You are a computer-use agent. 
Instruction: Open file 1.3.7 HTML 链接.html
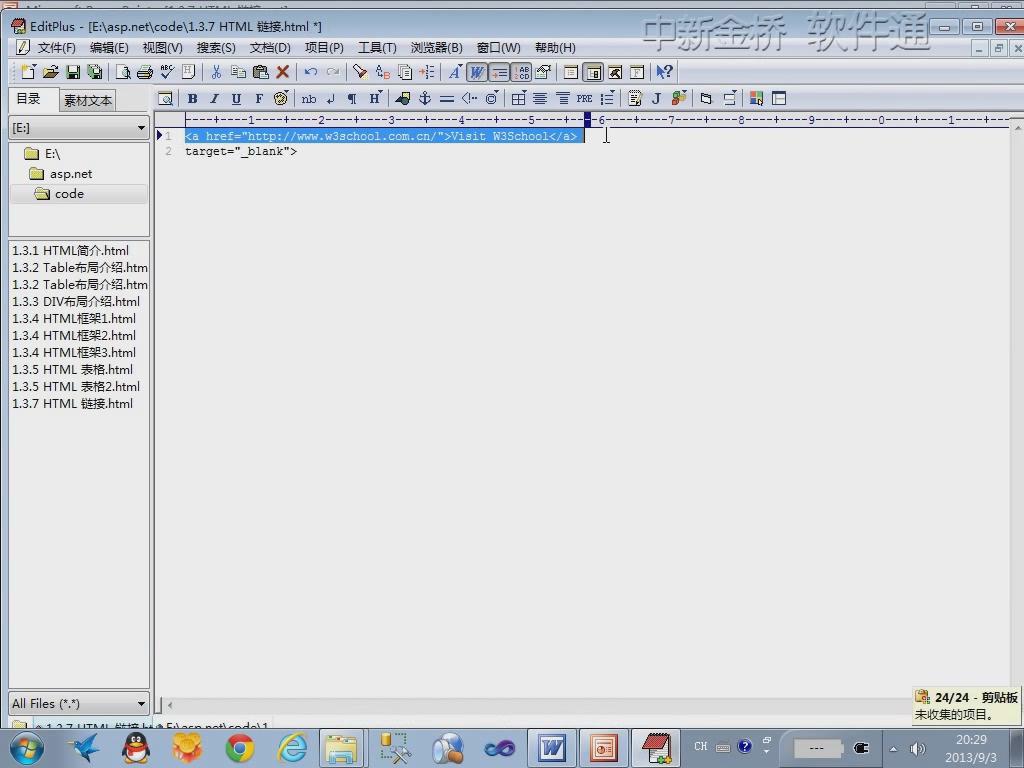[x=72, y=404]
